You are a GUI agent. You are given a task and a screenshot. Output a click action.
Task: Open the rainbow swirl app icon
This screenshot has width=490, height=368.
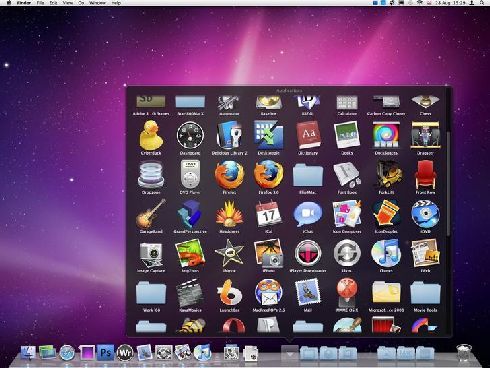(x=386, y=135)
